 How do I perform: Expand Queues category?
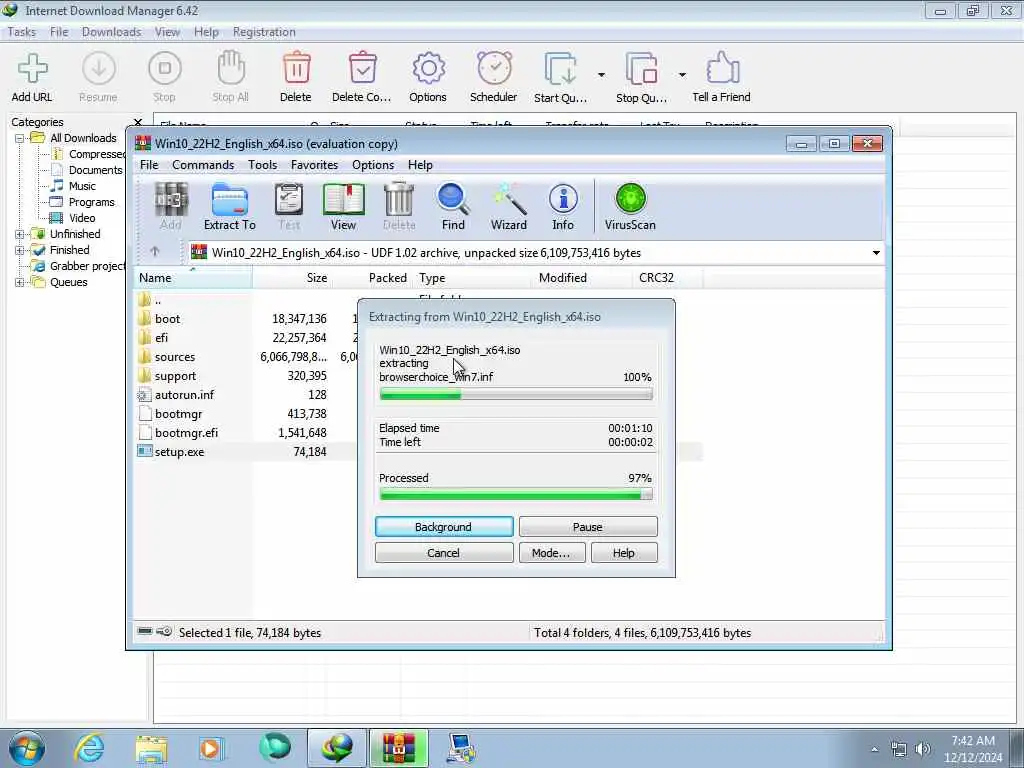pyautogui.click(x=20, y=282)
